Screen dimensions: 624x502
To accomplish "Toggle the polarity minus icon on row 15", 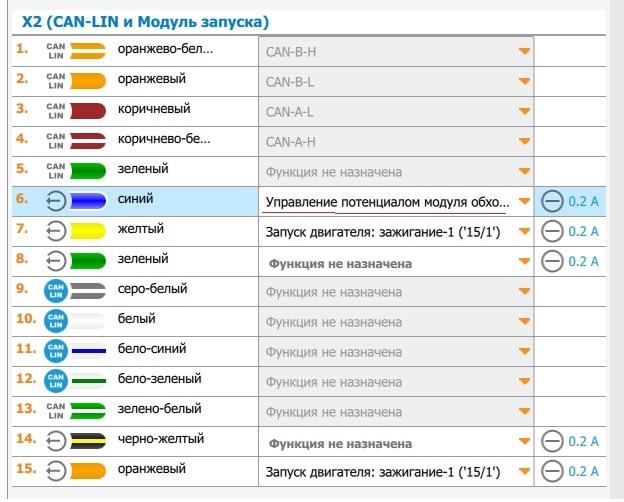I will (552, 471).
